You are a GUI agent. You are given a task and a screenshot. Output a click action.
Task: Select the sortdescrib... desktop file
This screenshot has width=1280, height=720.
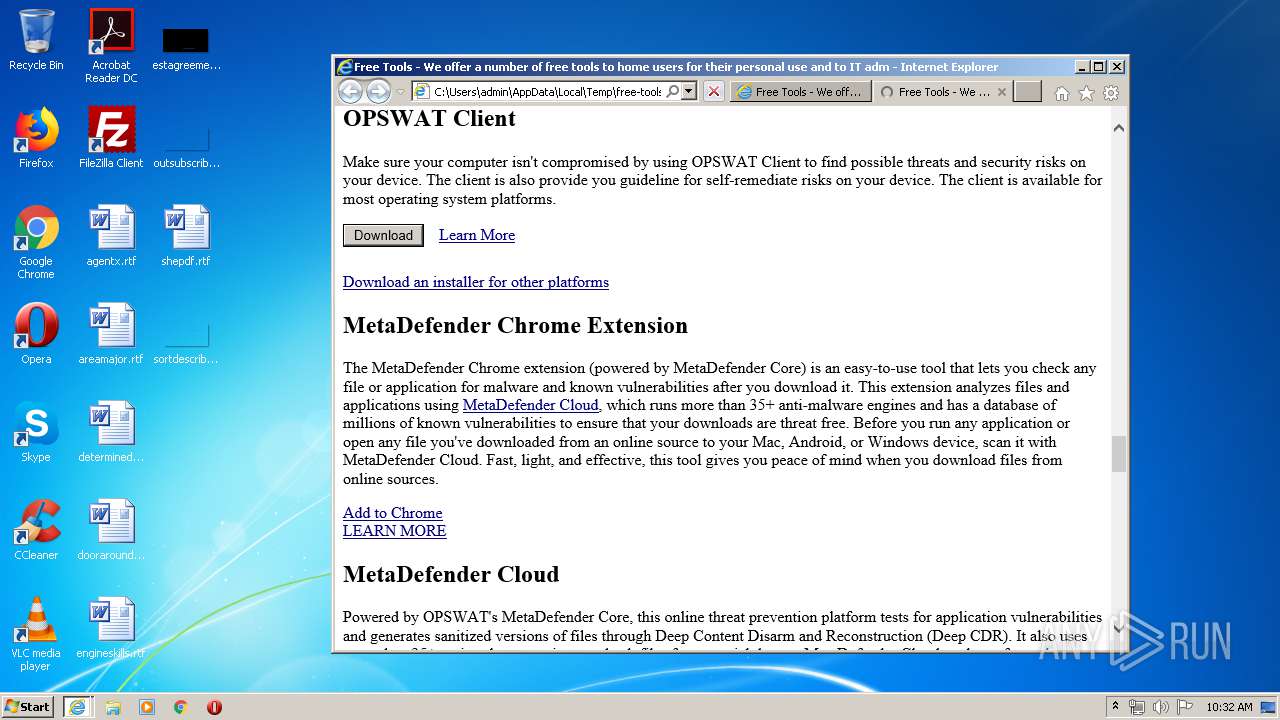click(186, 342)
